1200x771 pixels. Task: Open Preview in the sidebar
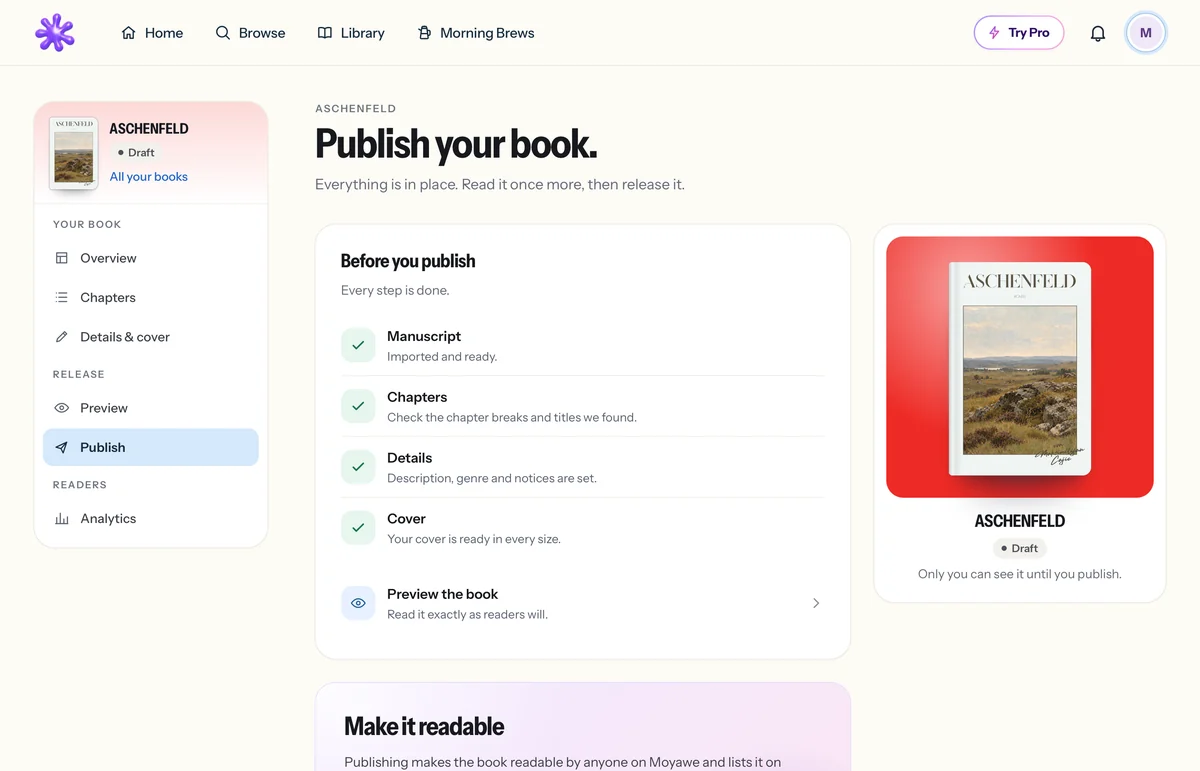[x=150, y=408]
